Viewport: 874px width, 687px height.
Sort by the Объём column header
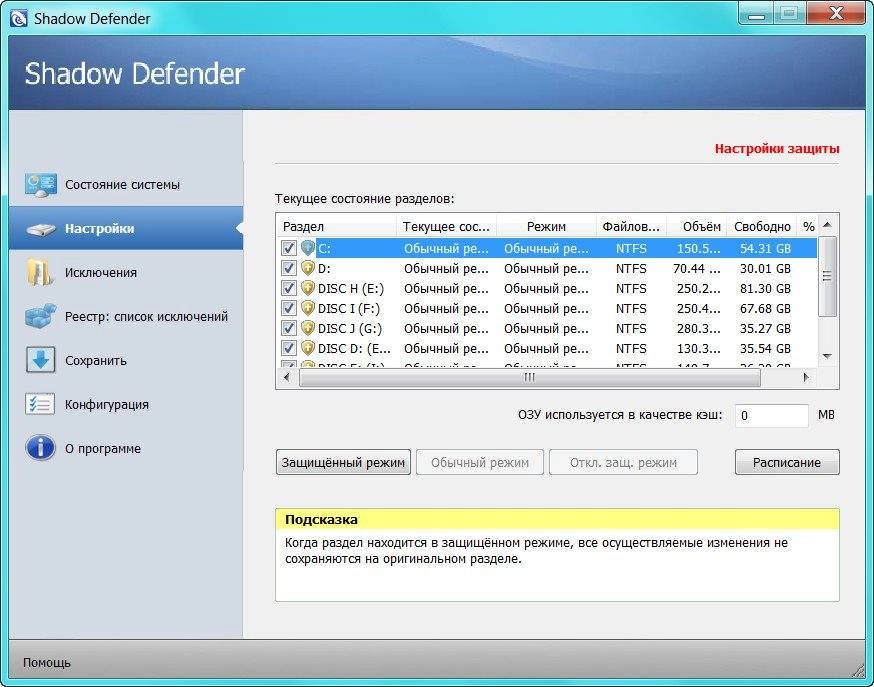coord(697,226)
